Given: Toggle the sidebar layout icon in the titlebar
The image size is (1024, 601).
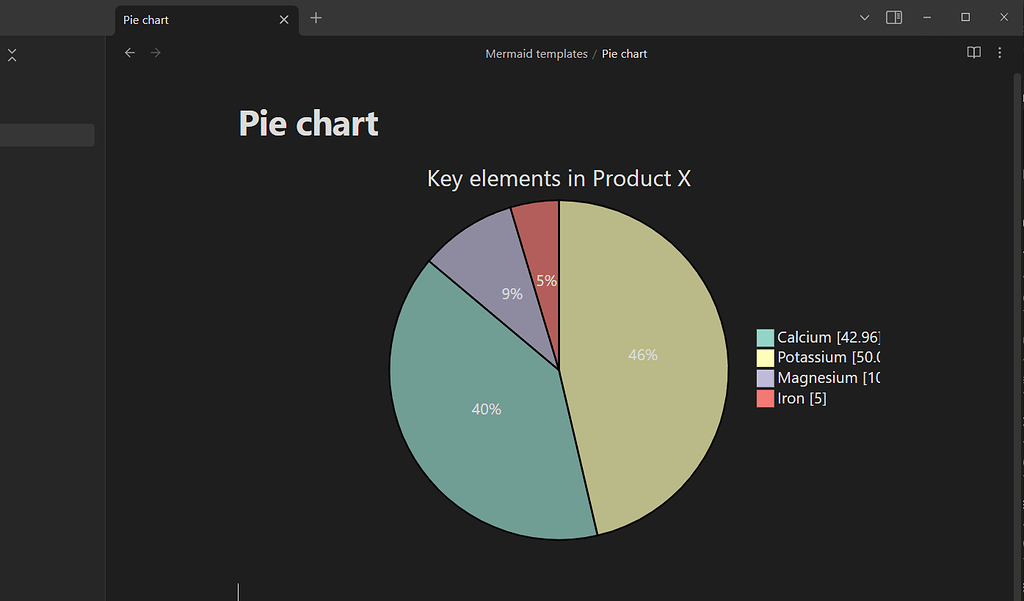Looking at the screenshot, I should coord(893,17).
